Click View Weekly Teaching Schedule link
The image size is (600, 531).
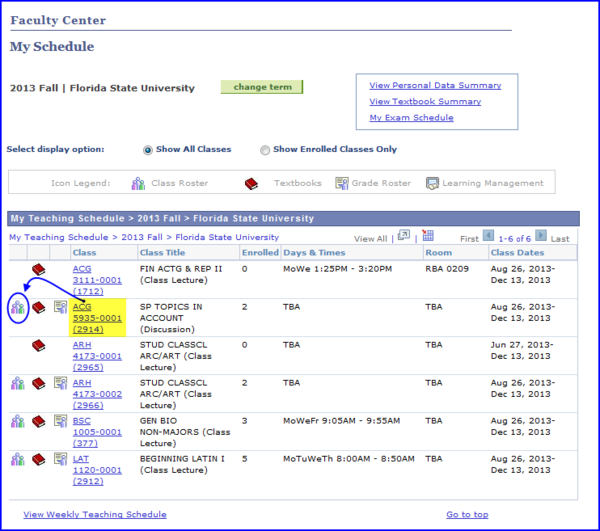pos(95,514)
